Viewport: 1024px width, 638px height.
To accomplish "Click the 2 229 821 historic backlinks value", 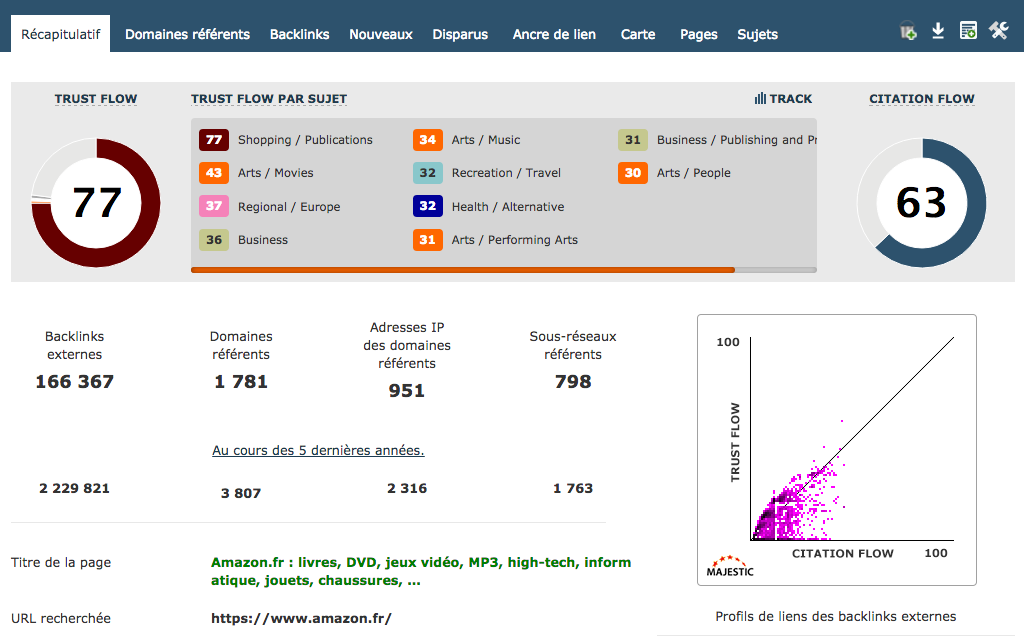I will pos(74,488).
